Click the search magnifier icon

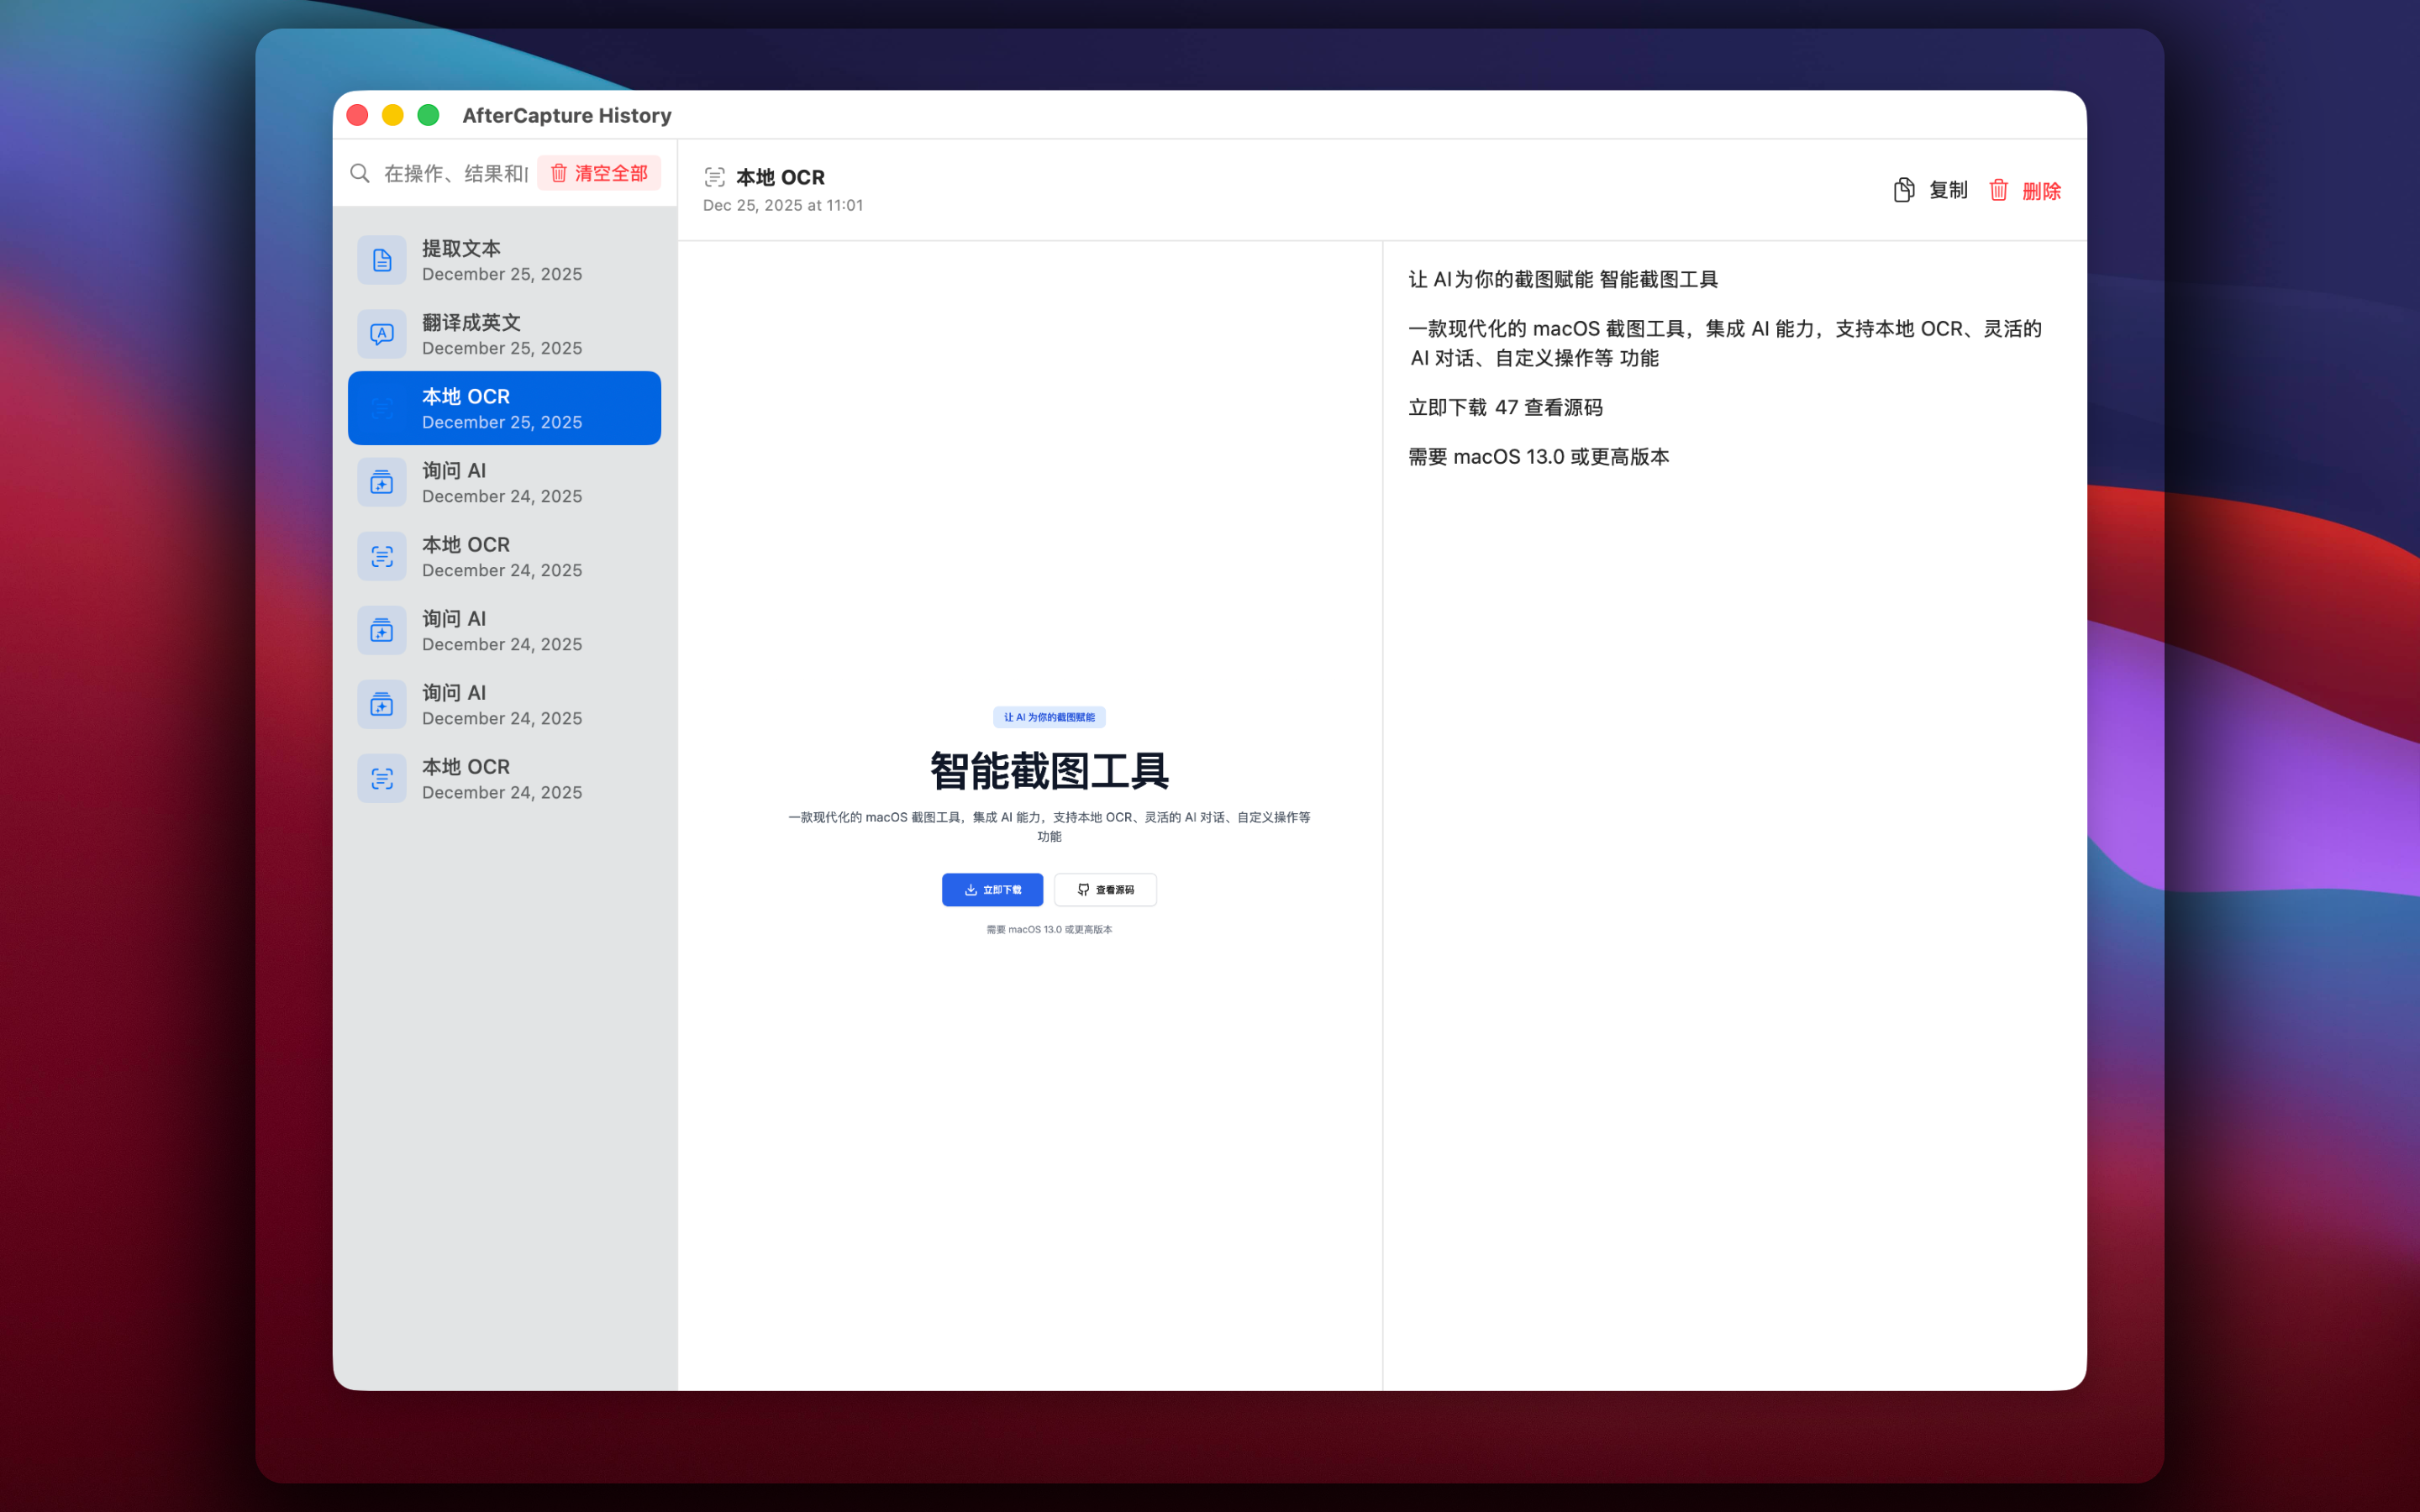(360, 173)
